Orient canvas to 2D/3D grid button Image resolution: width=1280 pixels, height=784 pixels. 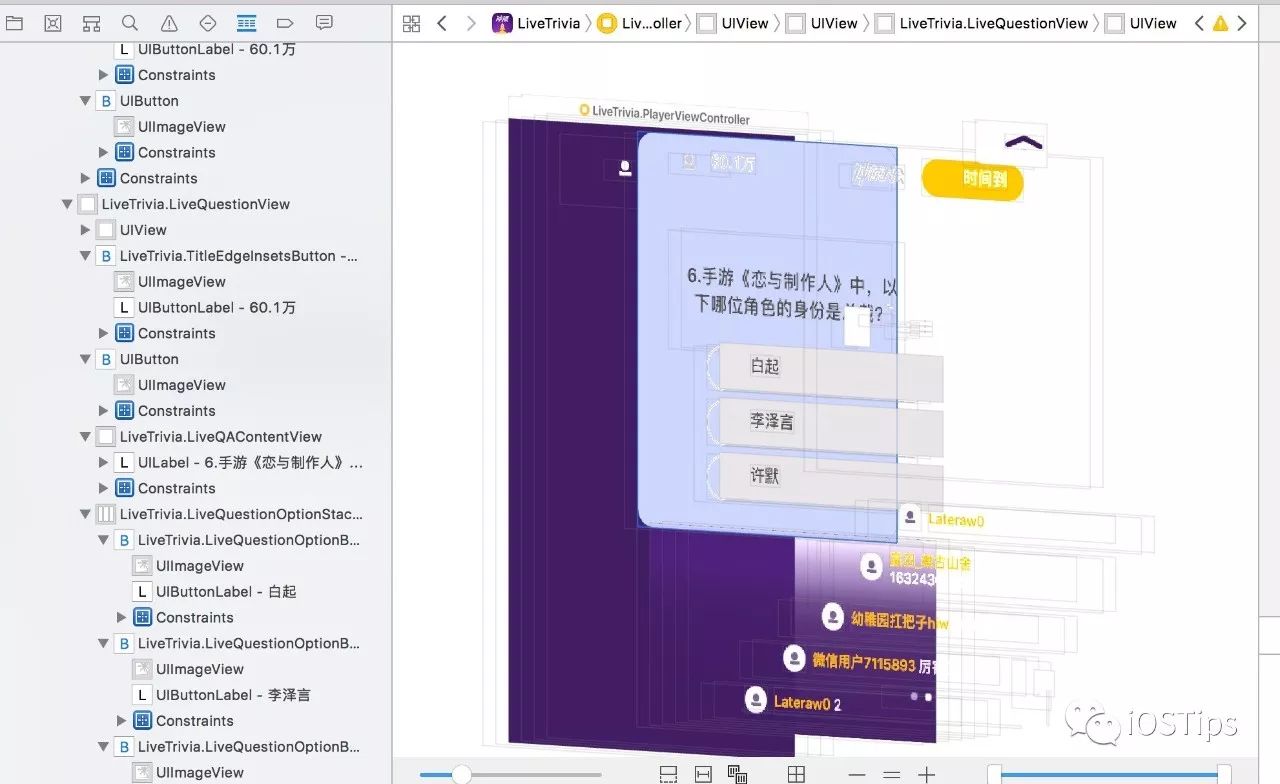796,774
